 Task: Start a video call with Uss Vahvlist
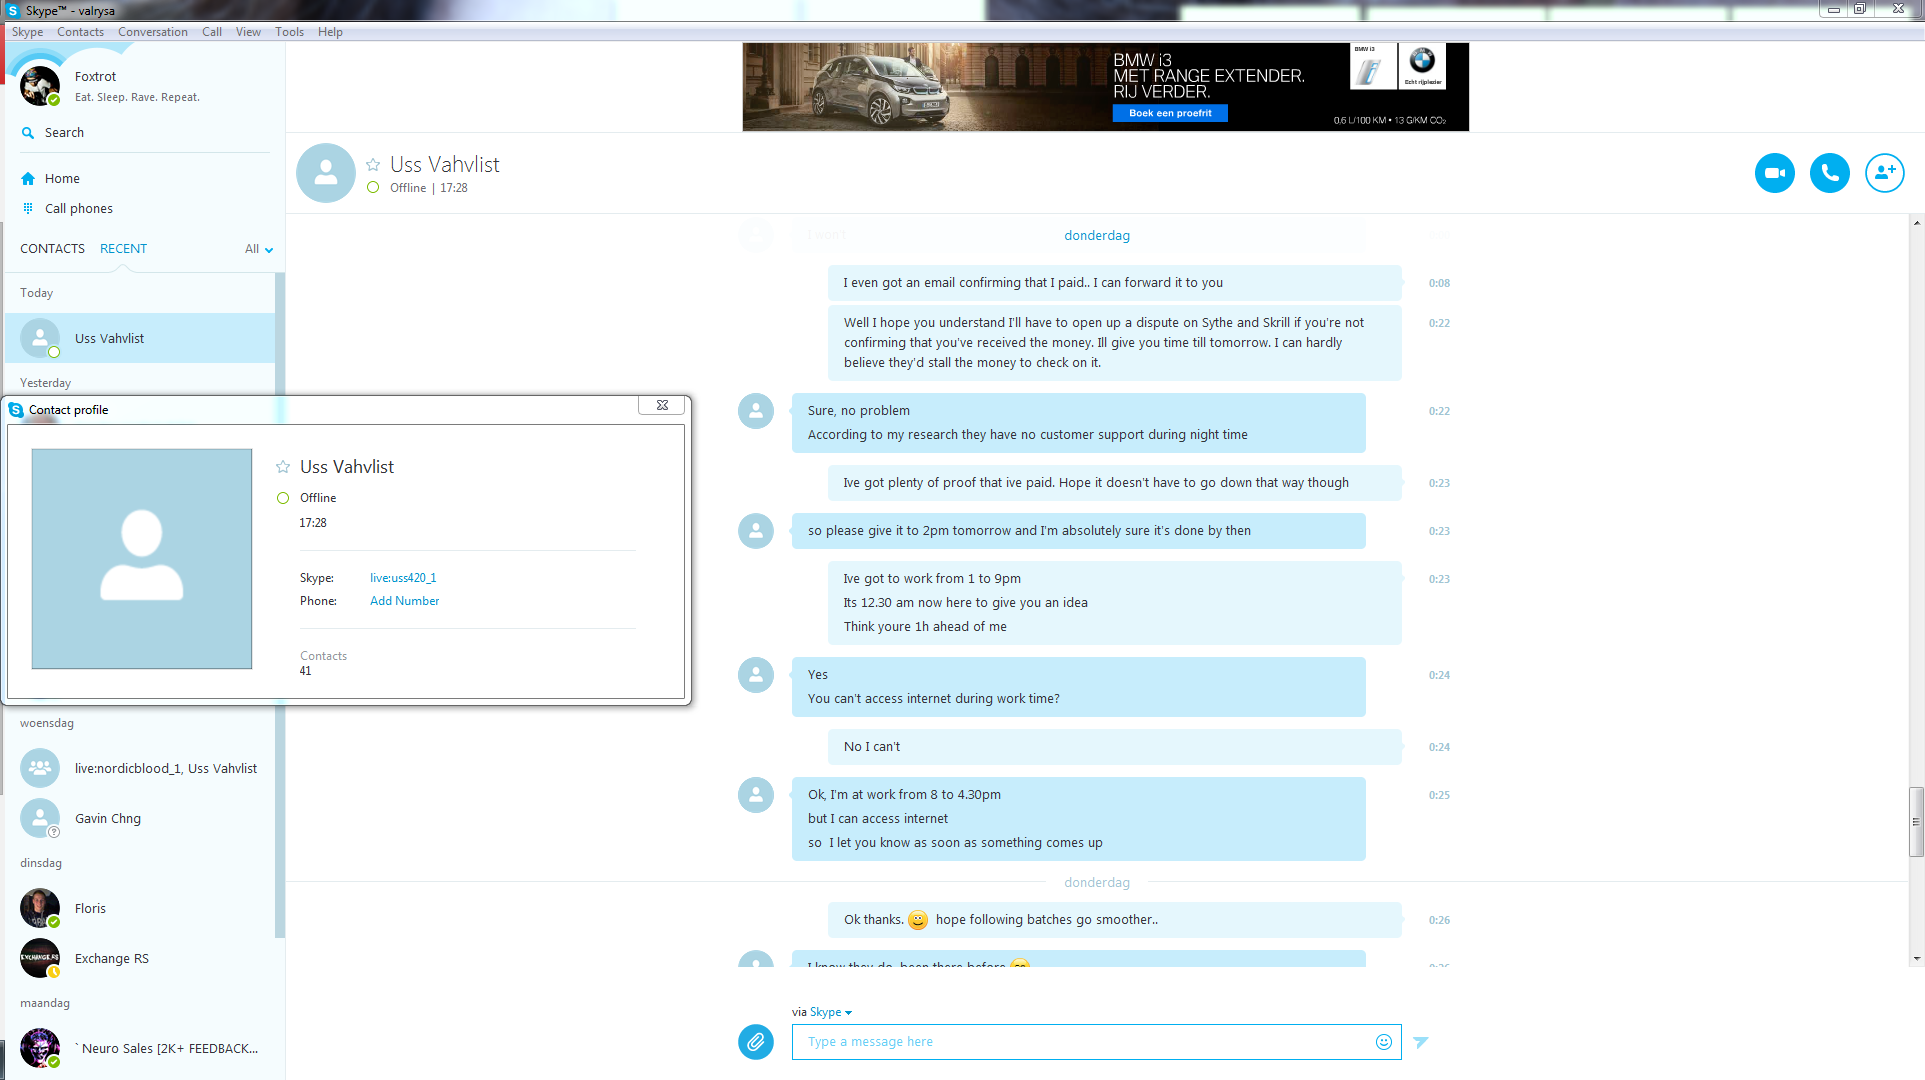point(1774,173)
